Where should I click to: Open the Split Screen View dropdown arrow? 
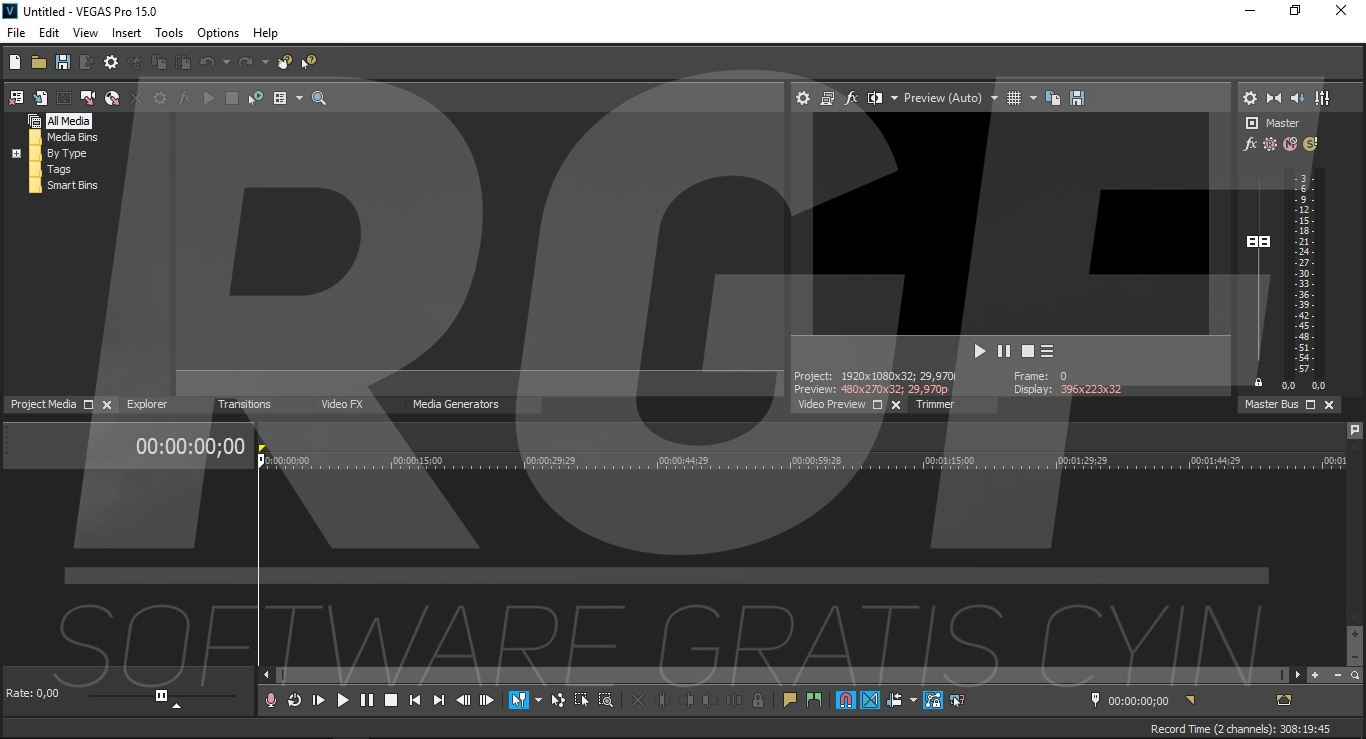(x=894, y=98)
